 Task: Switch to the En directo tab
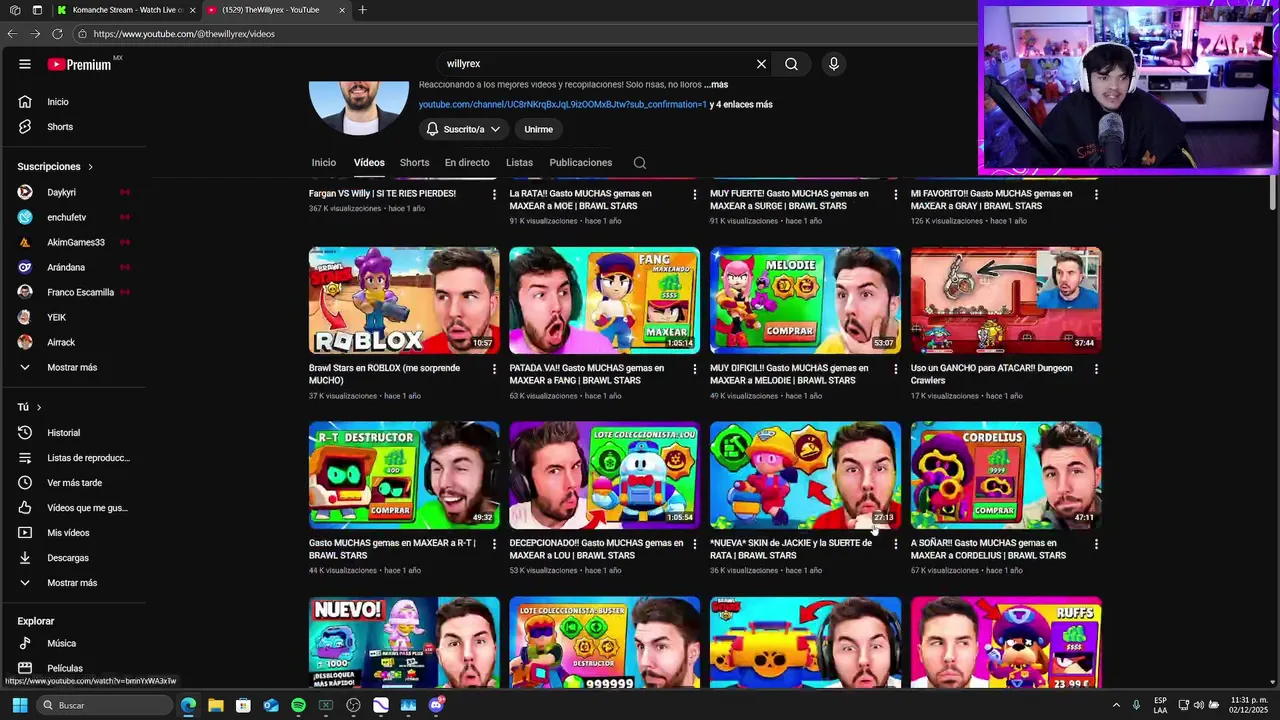pos(467,163)
